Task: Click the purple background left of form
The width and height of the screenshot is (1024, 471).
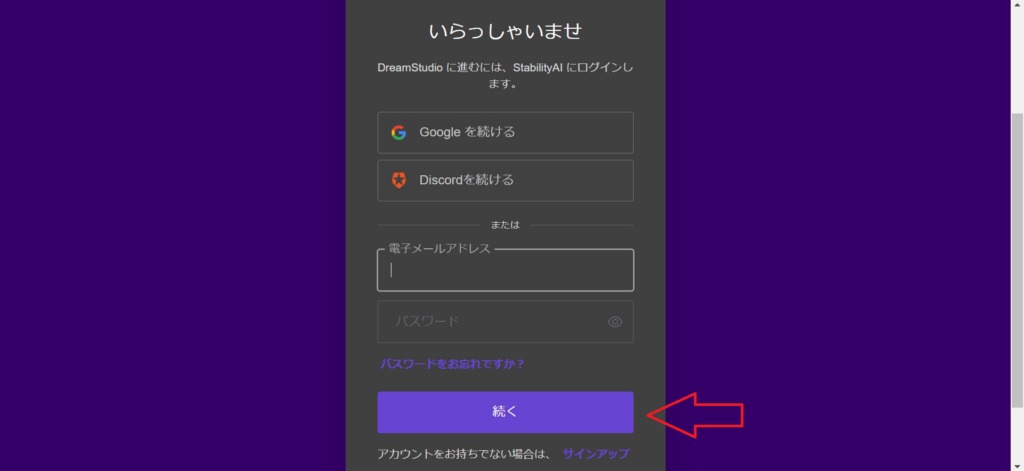Action: pos(170,235)
